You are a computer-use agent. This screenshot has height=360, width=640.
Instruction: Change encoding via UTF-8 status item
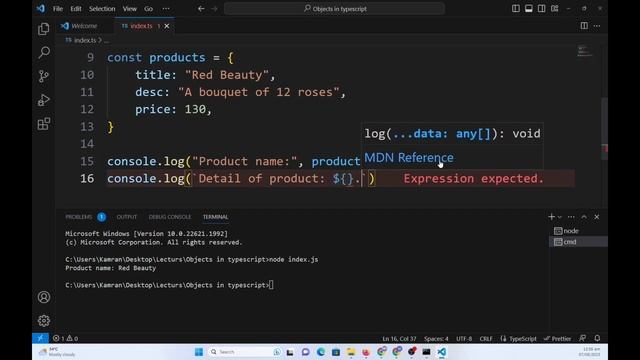tap(464, 338)
